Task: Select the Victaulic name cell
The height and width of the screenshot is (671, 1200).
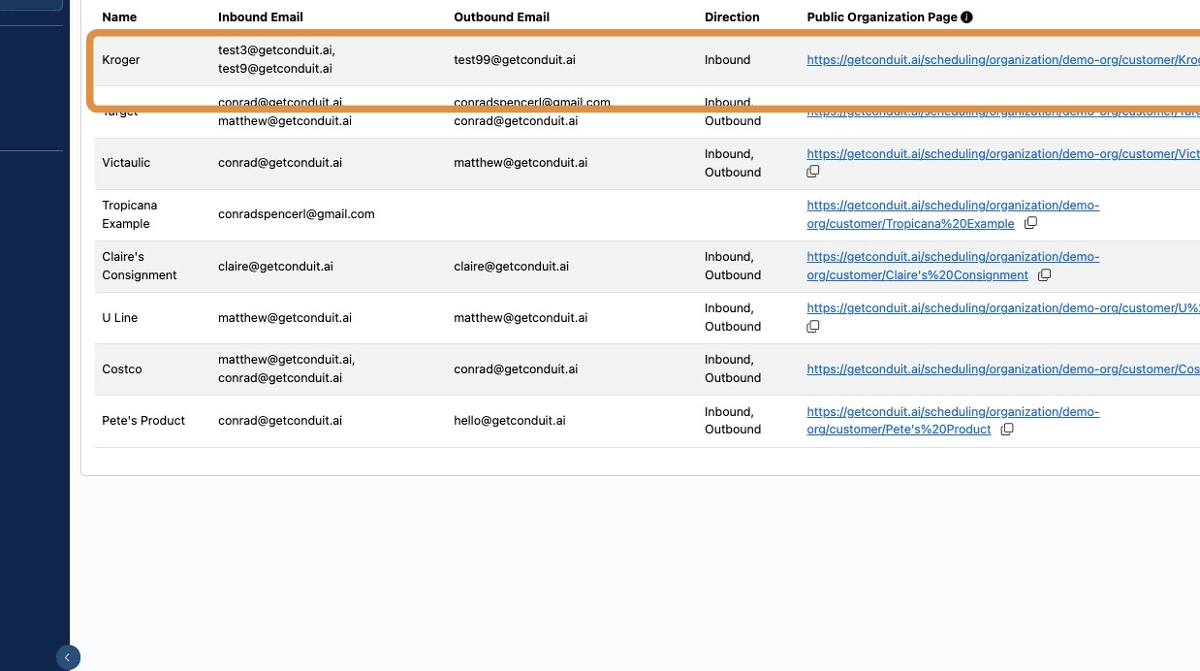Action: pos(126,162)
